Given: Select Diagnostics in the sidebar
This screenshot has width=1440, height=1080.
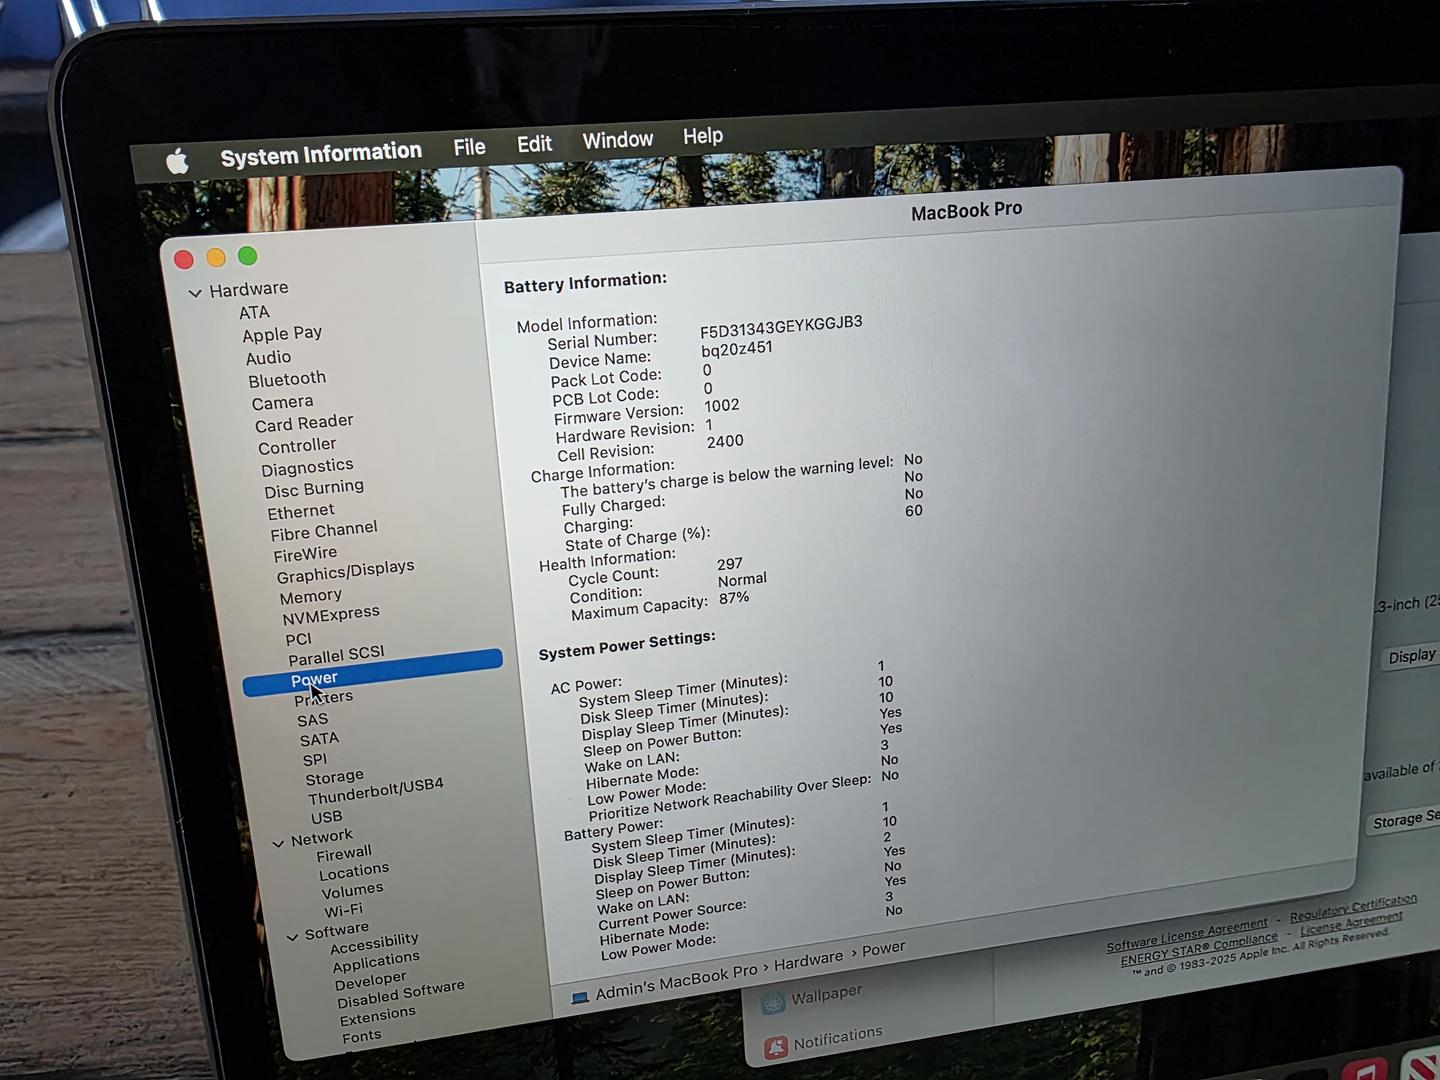Looking at the screenshot, I should coord(307,467).
